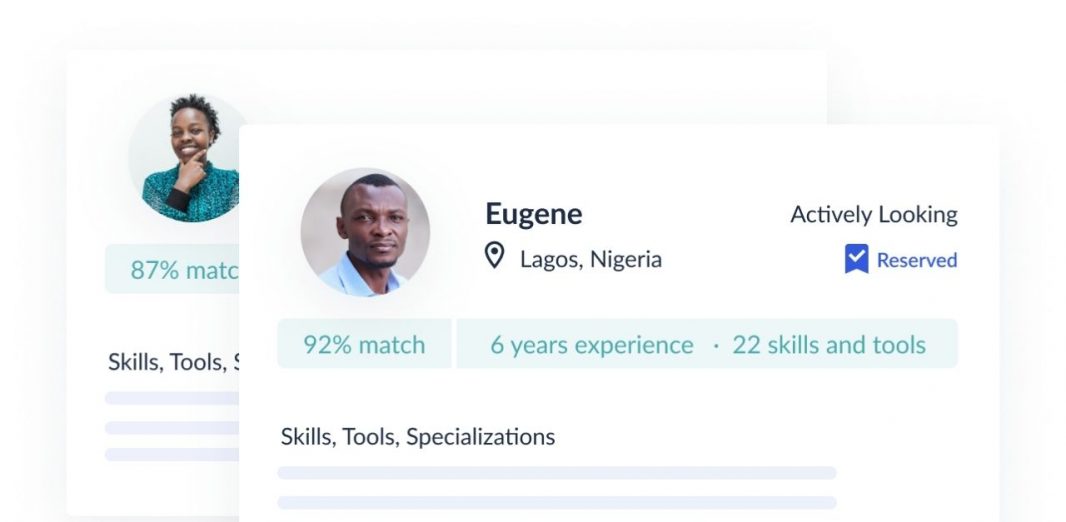Viewport: 1066px width, 522px height.
Task: Click the 6 years experience label
Action: tap(591, 345)
